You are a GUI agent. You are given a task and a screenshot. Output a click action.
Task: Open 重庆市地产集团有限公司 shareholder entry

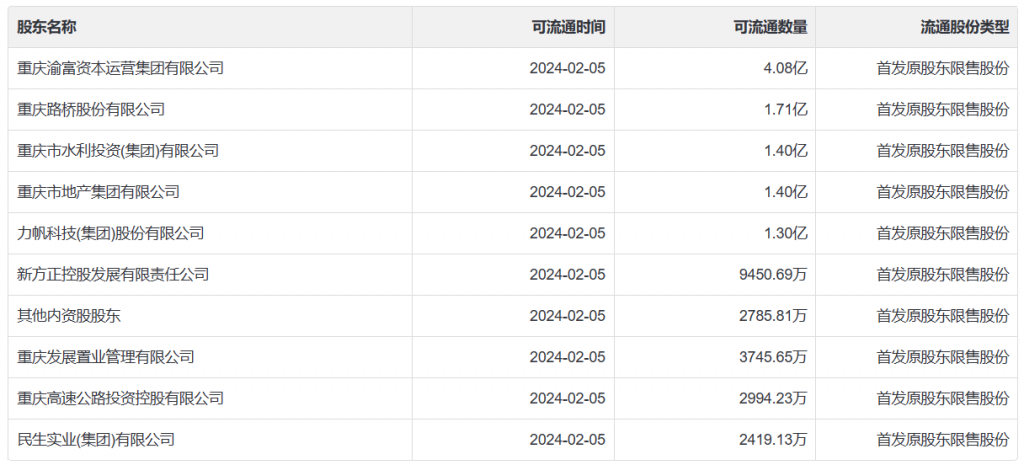(x=98, y=192)
